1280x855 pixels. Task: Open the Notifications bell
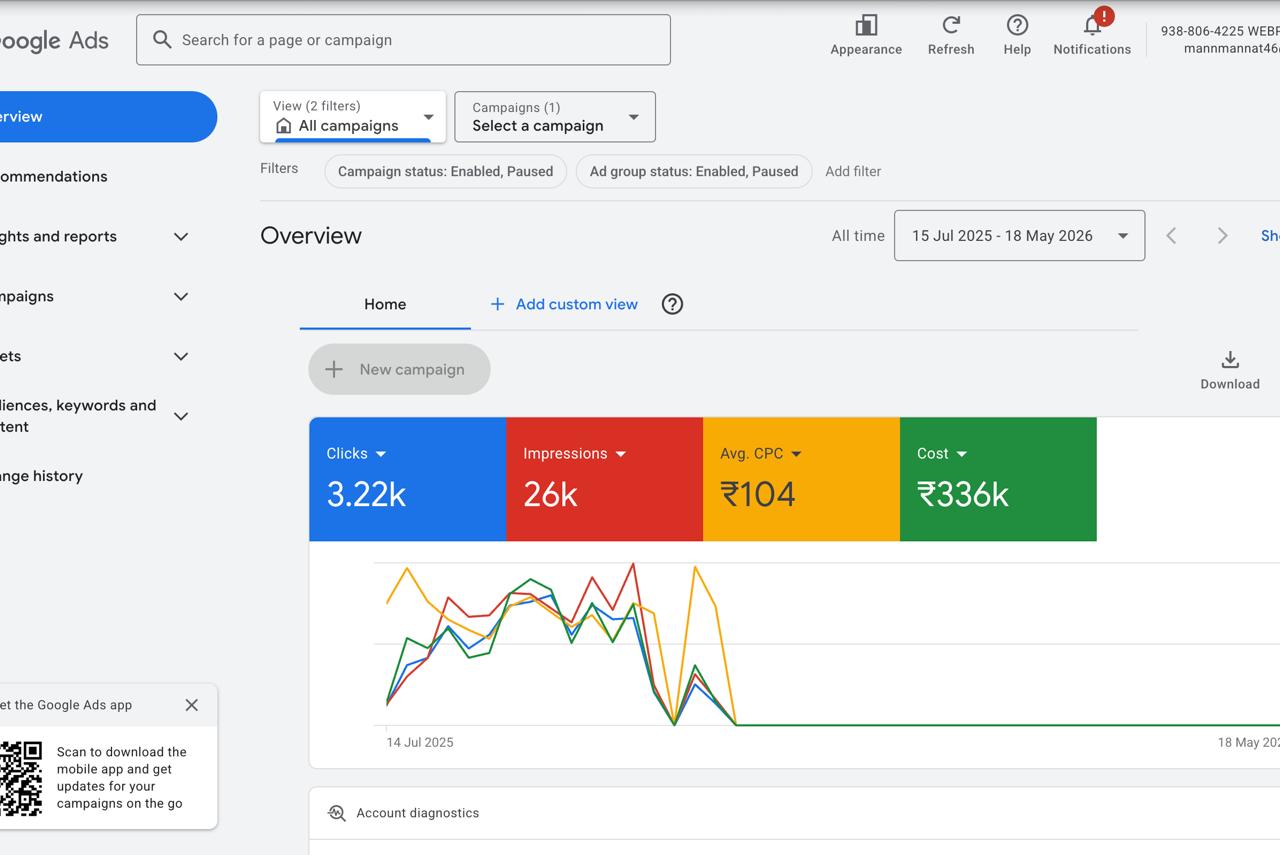click(1092, 25)
